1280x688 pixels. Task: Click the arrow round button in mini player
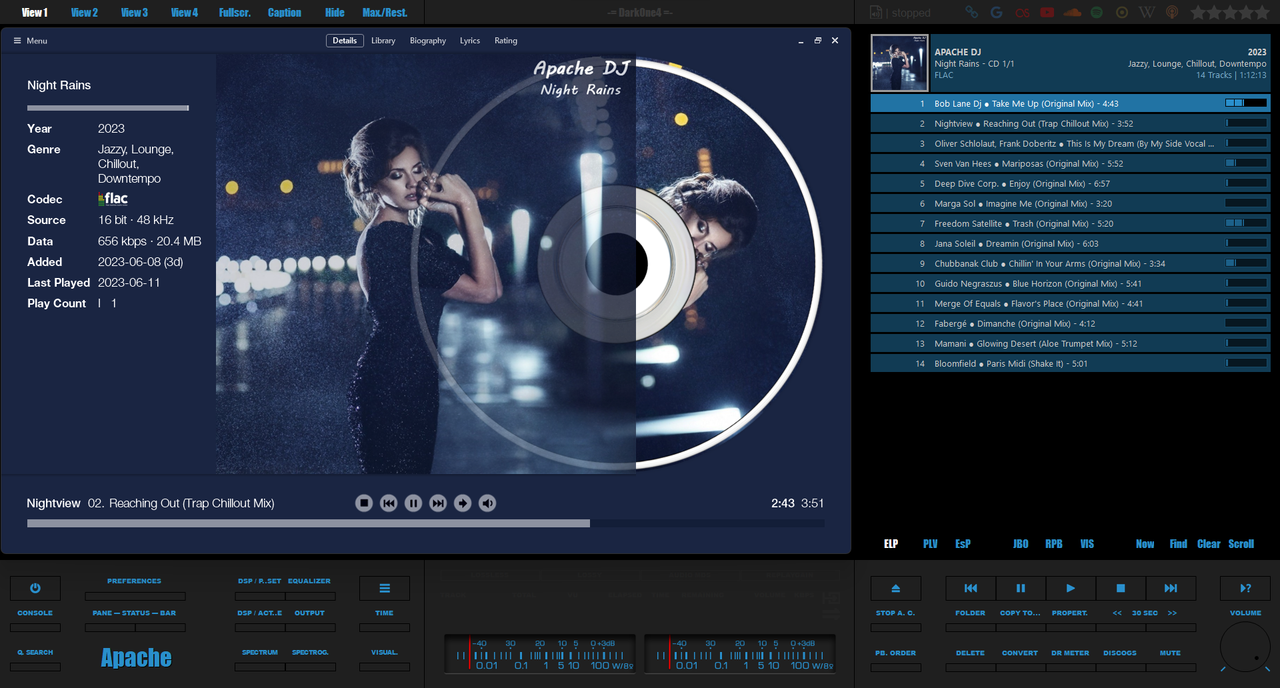pyautogui.click(x=462, y=503)
